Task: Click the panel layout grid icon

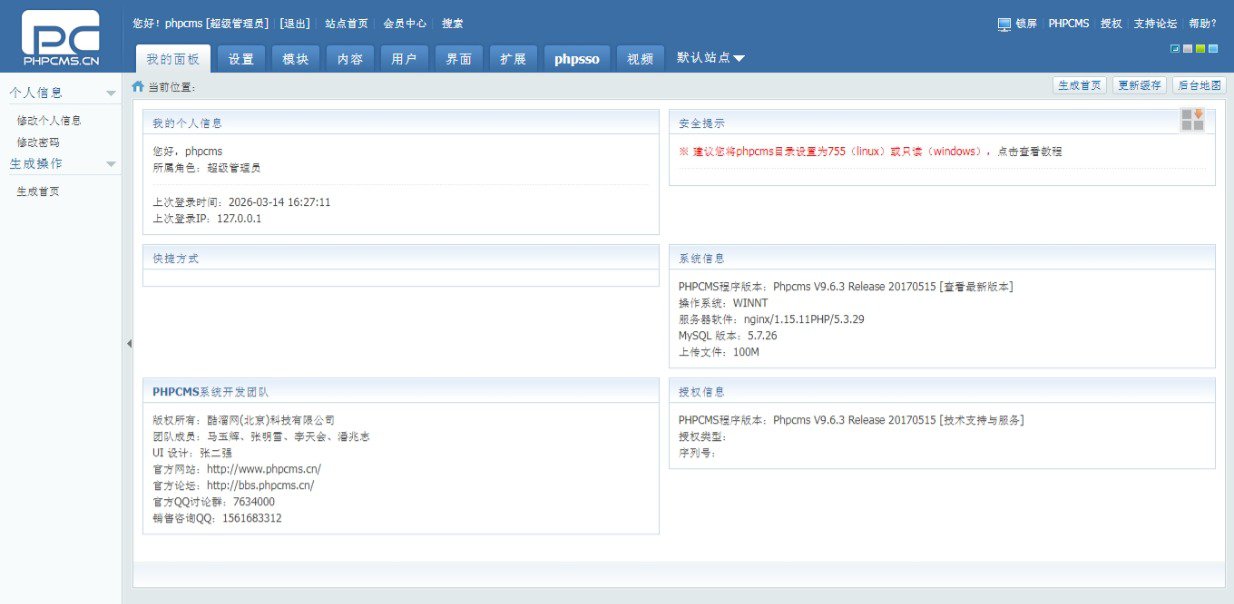Action: [1192, 120]
